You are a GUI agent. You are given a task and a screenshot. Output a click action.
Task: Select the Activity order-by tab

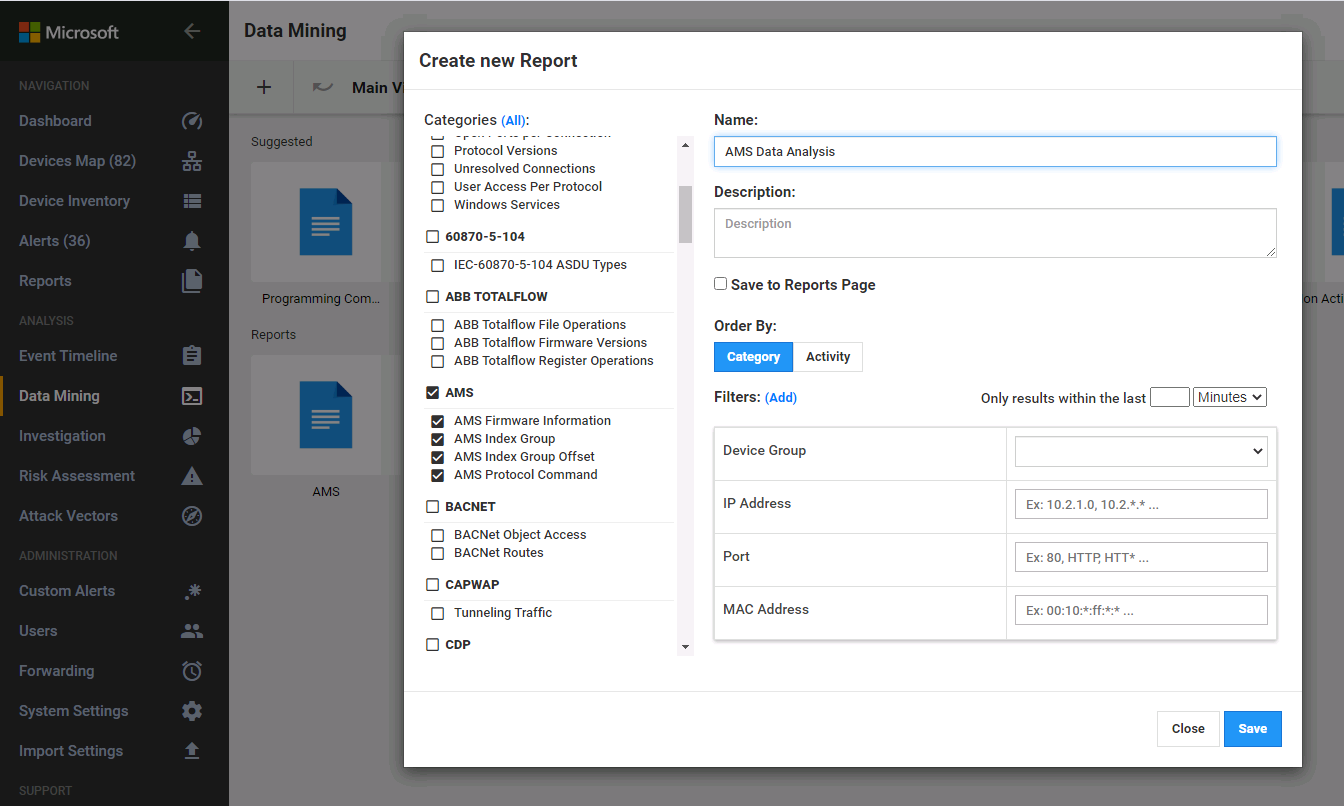[828, 357]
